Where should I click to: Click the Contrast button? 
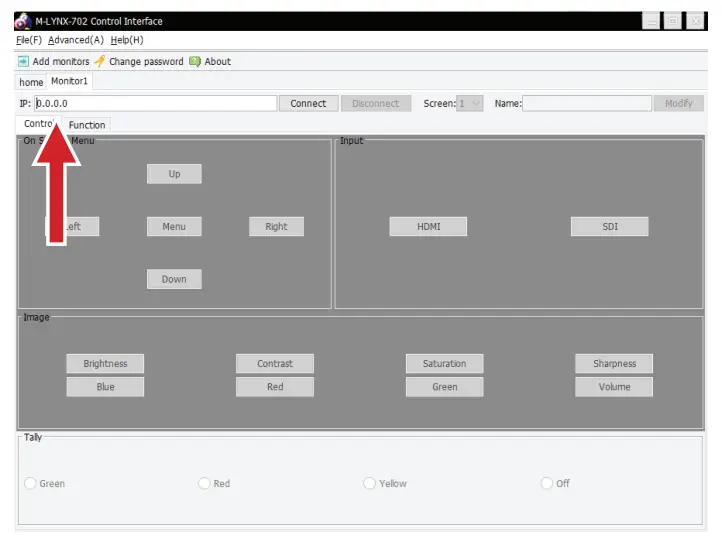point(275,363)
